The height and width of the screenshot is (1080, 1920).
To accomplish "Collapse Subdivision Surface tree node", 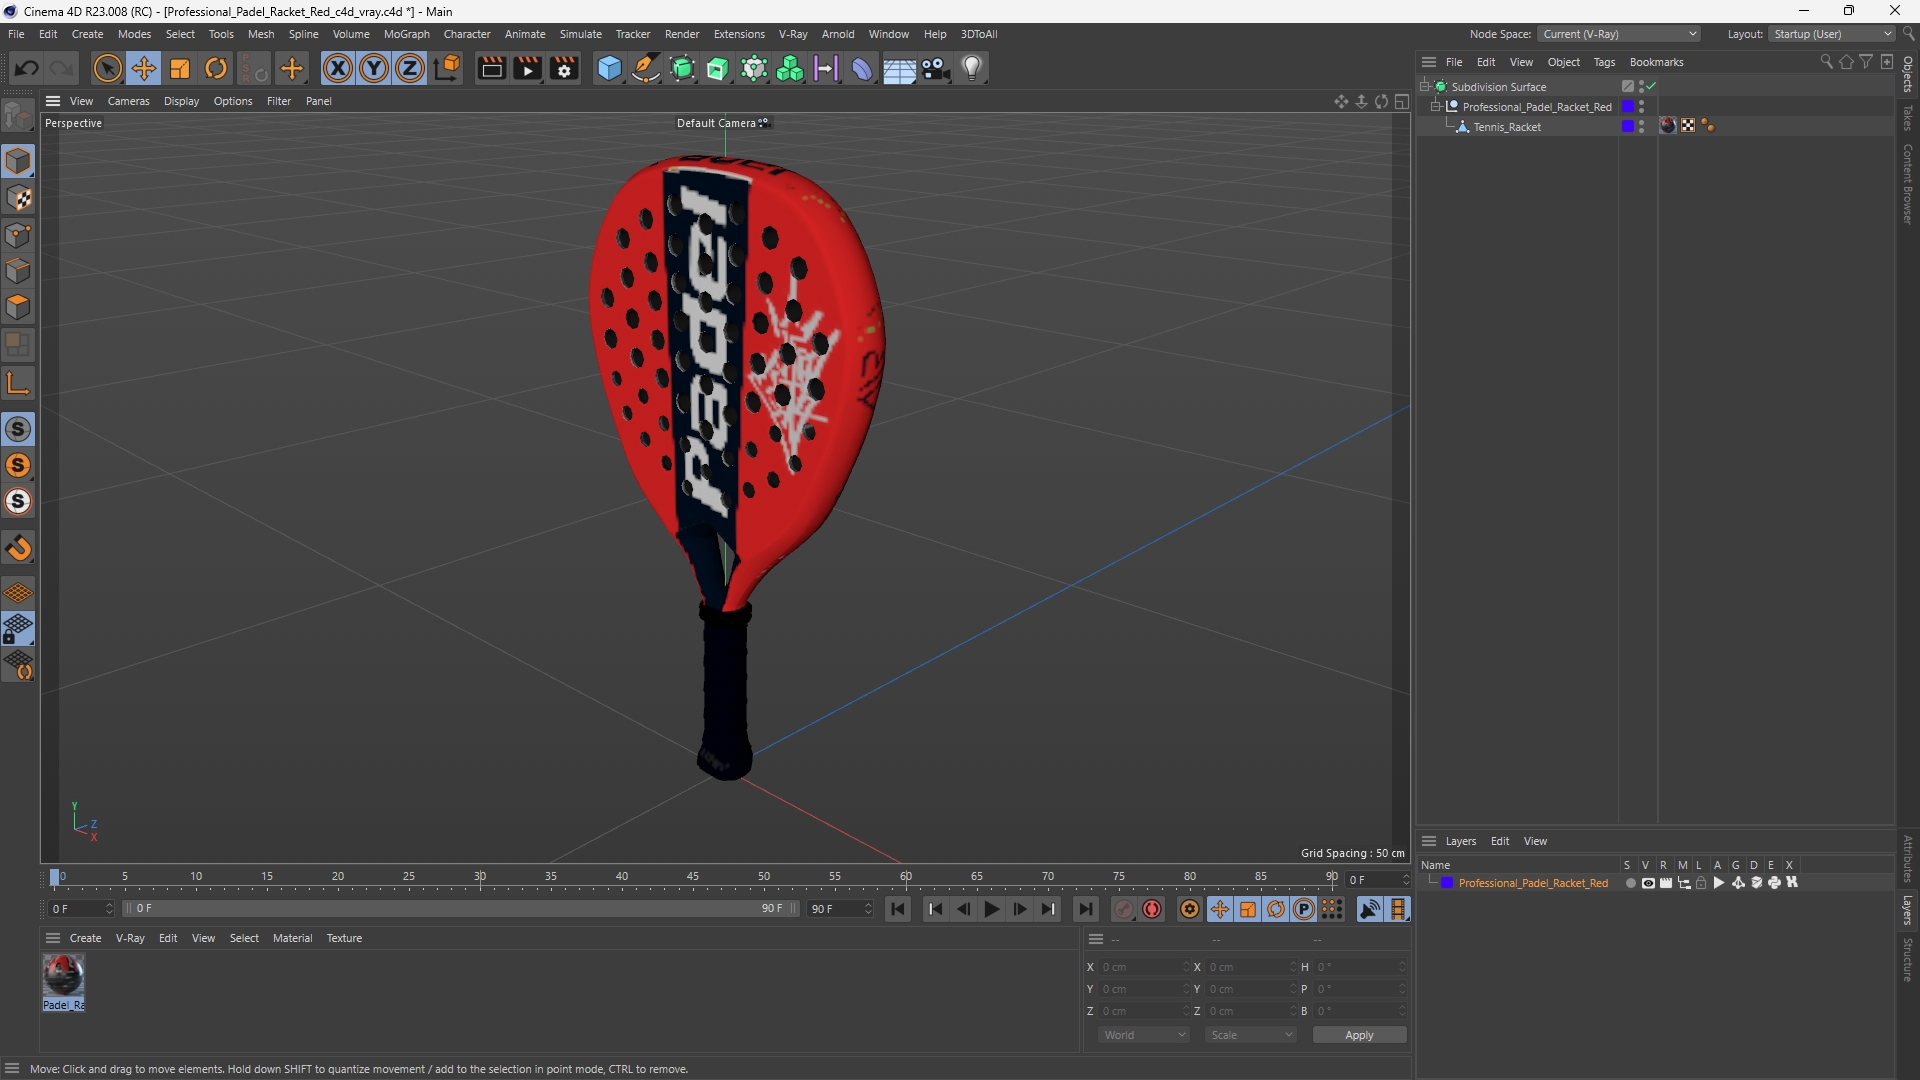I will [1425, 87].
